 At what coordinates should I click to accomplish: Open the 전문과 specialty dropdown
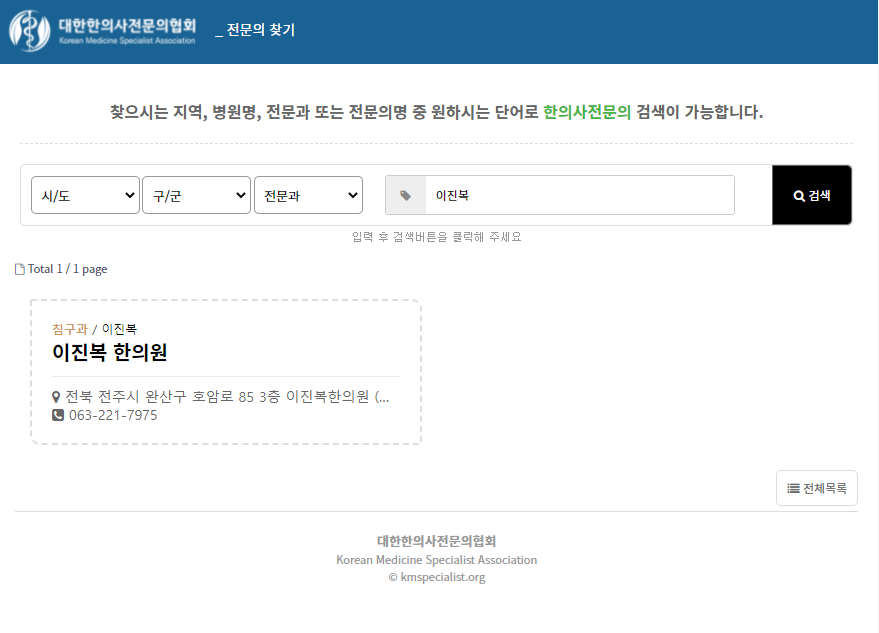308,195
